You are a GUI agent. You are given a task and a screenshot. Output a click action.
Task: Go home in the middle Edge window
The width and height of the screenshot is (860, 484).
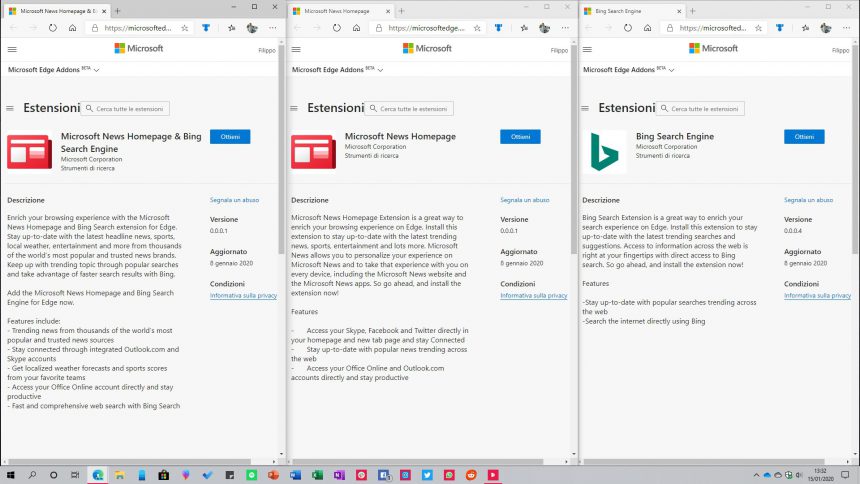[357, 27]
